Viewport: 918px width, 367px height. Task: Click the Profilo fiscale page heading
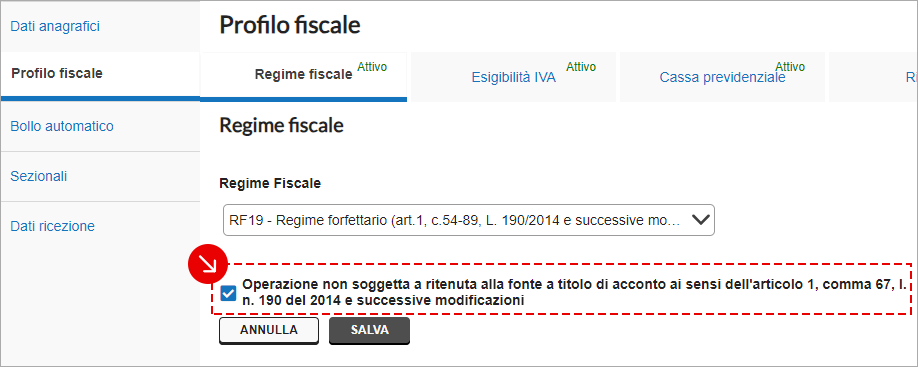pos(290,25)
